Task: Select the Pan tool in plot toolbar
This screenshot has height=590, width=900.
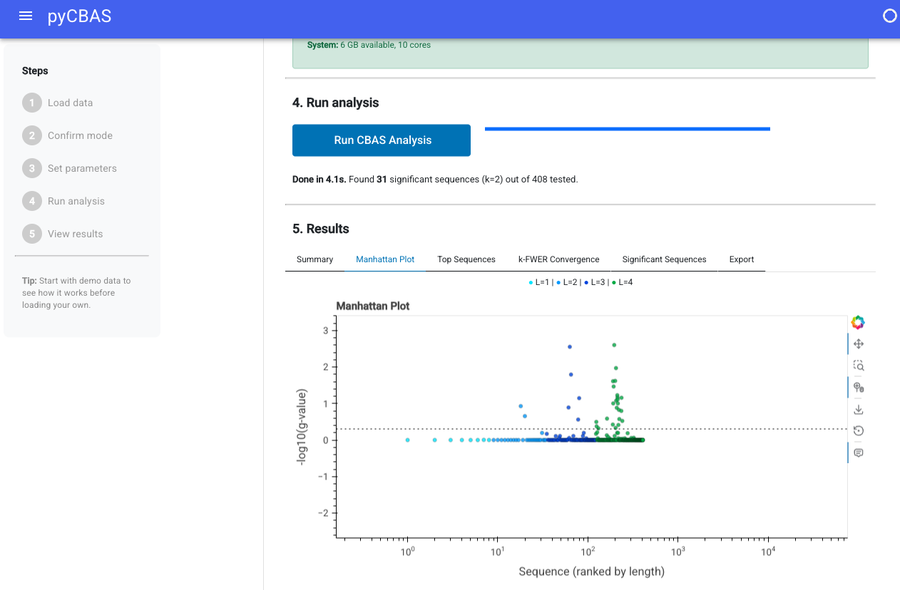Action: tap(858, 344)
